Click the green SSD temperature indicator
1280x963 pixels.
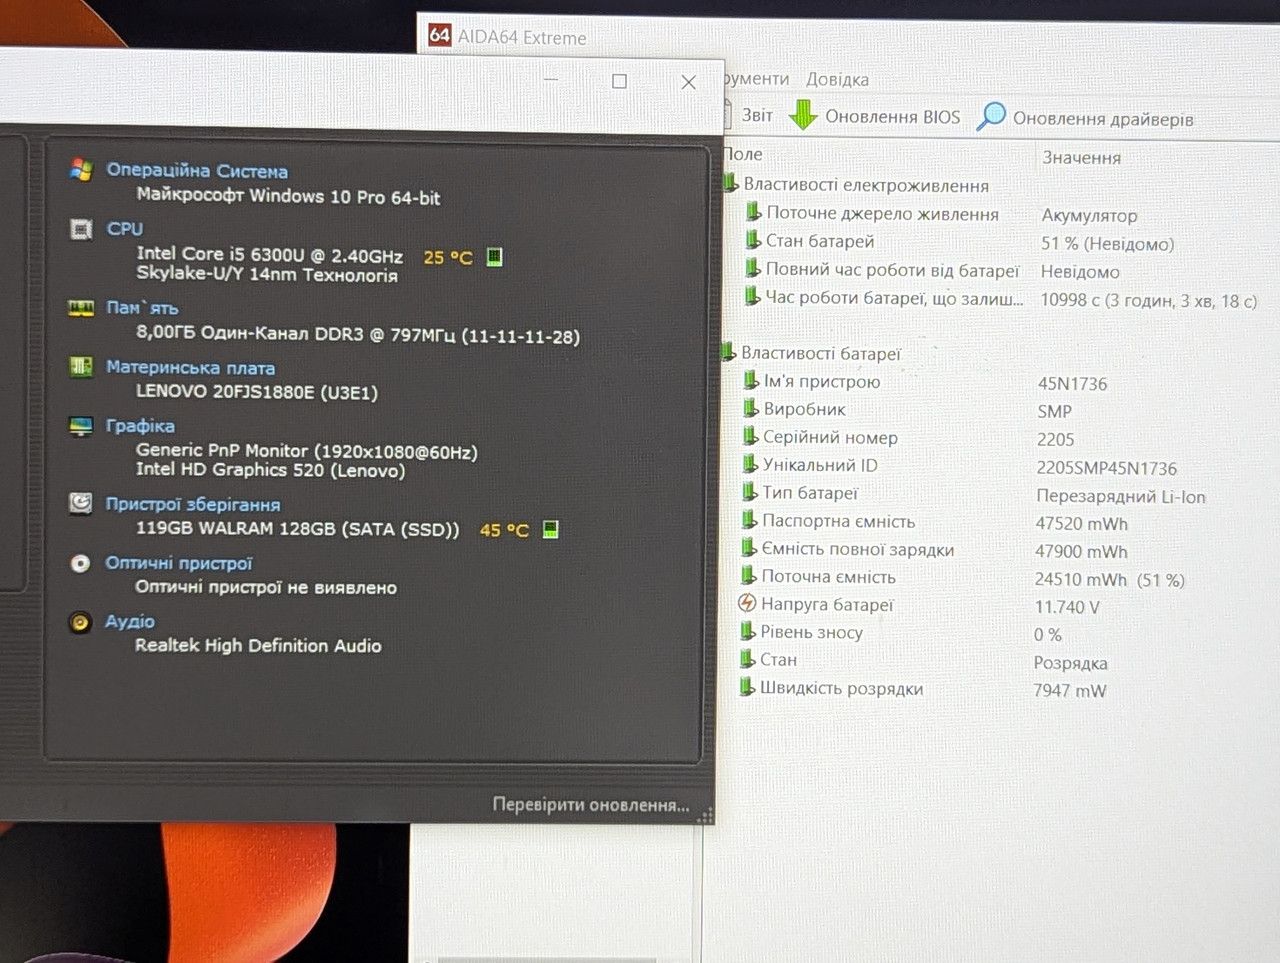point(550,529)
